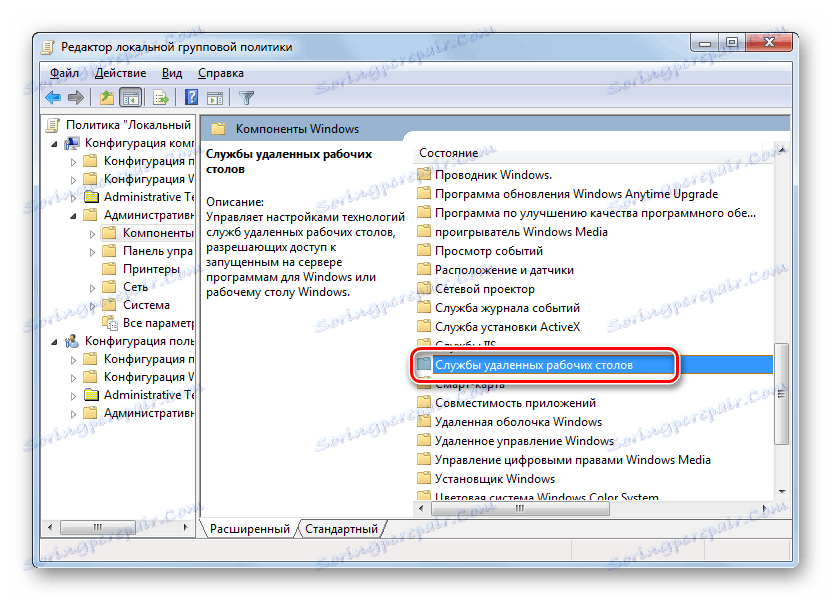Click the Конфигурация компьютера computer icon
Screen dimensions: 832x601
(x=72, y=143)
